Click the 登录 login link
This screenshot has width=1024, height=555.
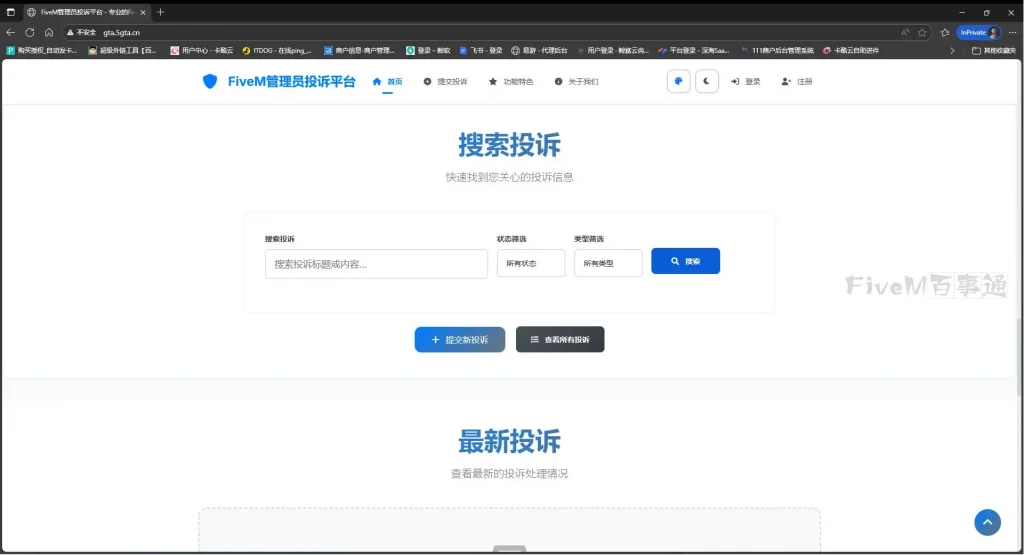point(746,82)
